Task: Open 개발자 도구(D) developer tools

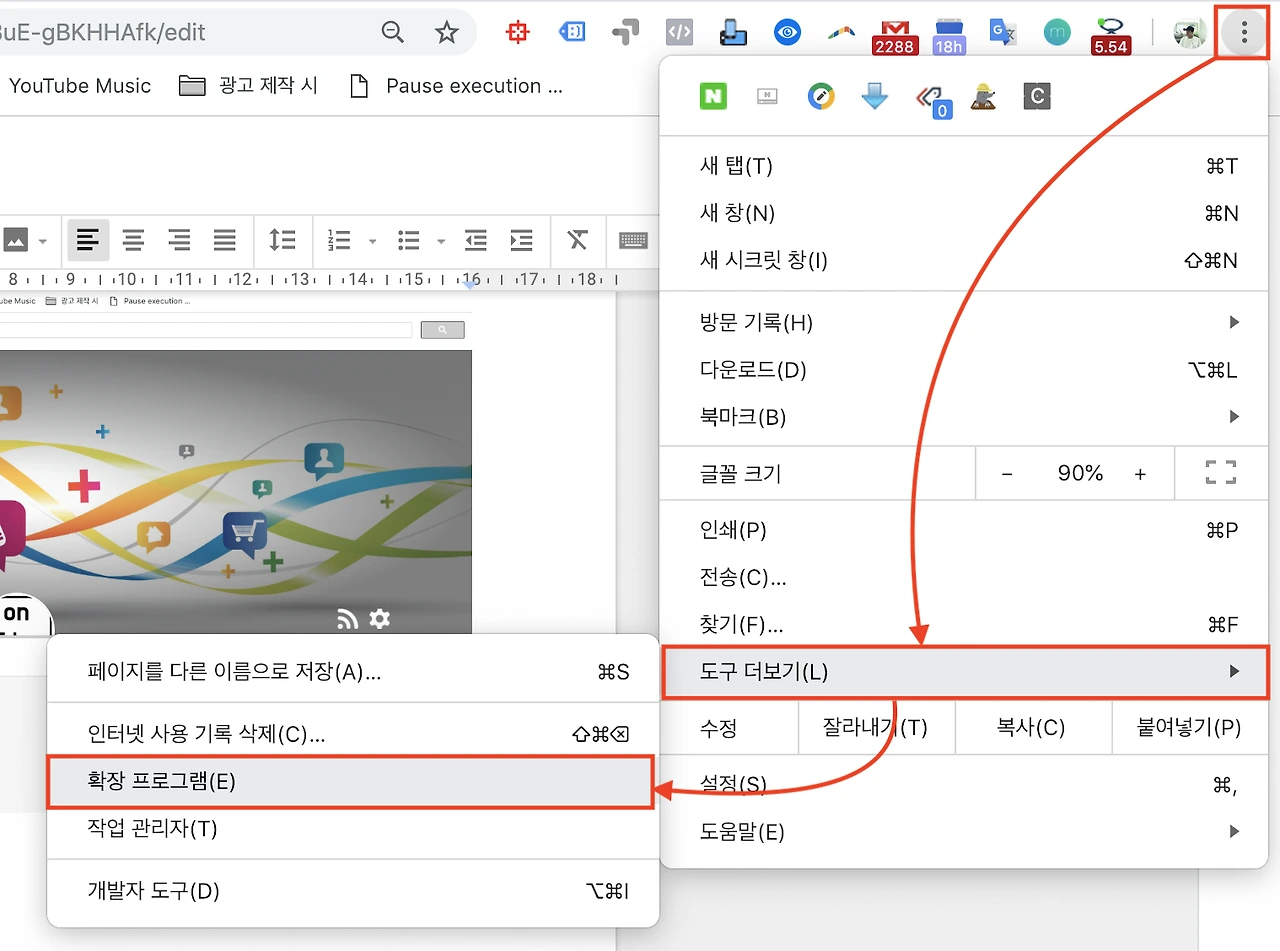Action: click(353, 890)
